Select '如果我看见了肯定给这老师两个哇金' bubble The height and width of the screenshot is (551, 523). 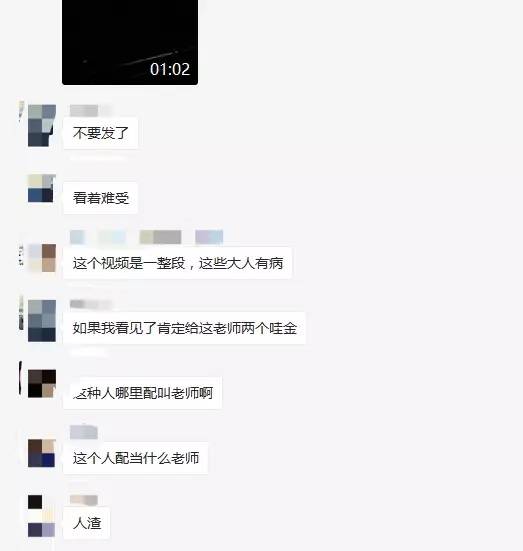click(x=185, y=328)
